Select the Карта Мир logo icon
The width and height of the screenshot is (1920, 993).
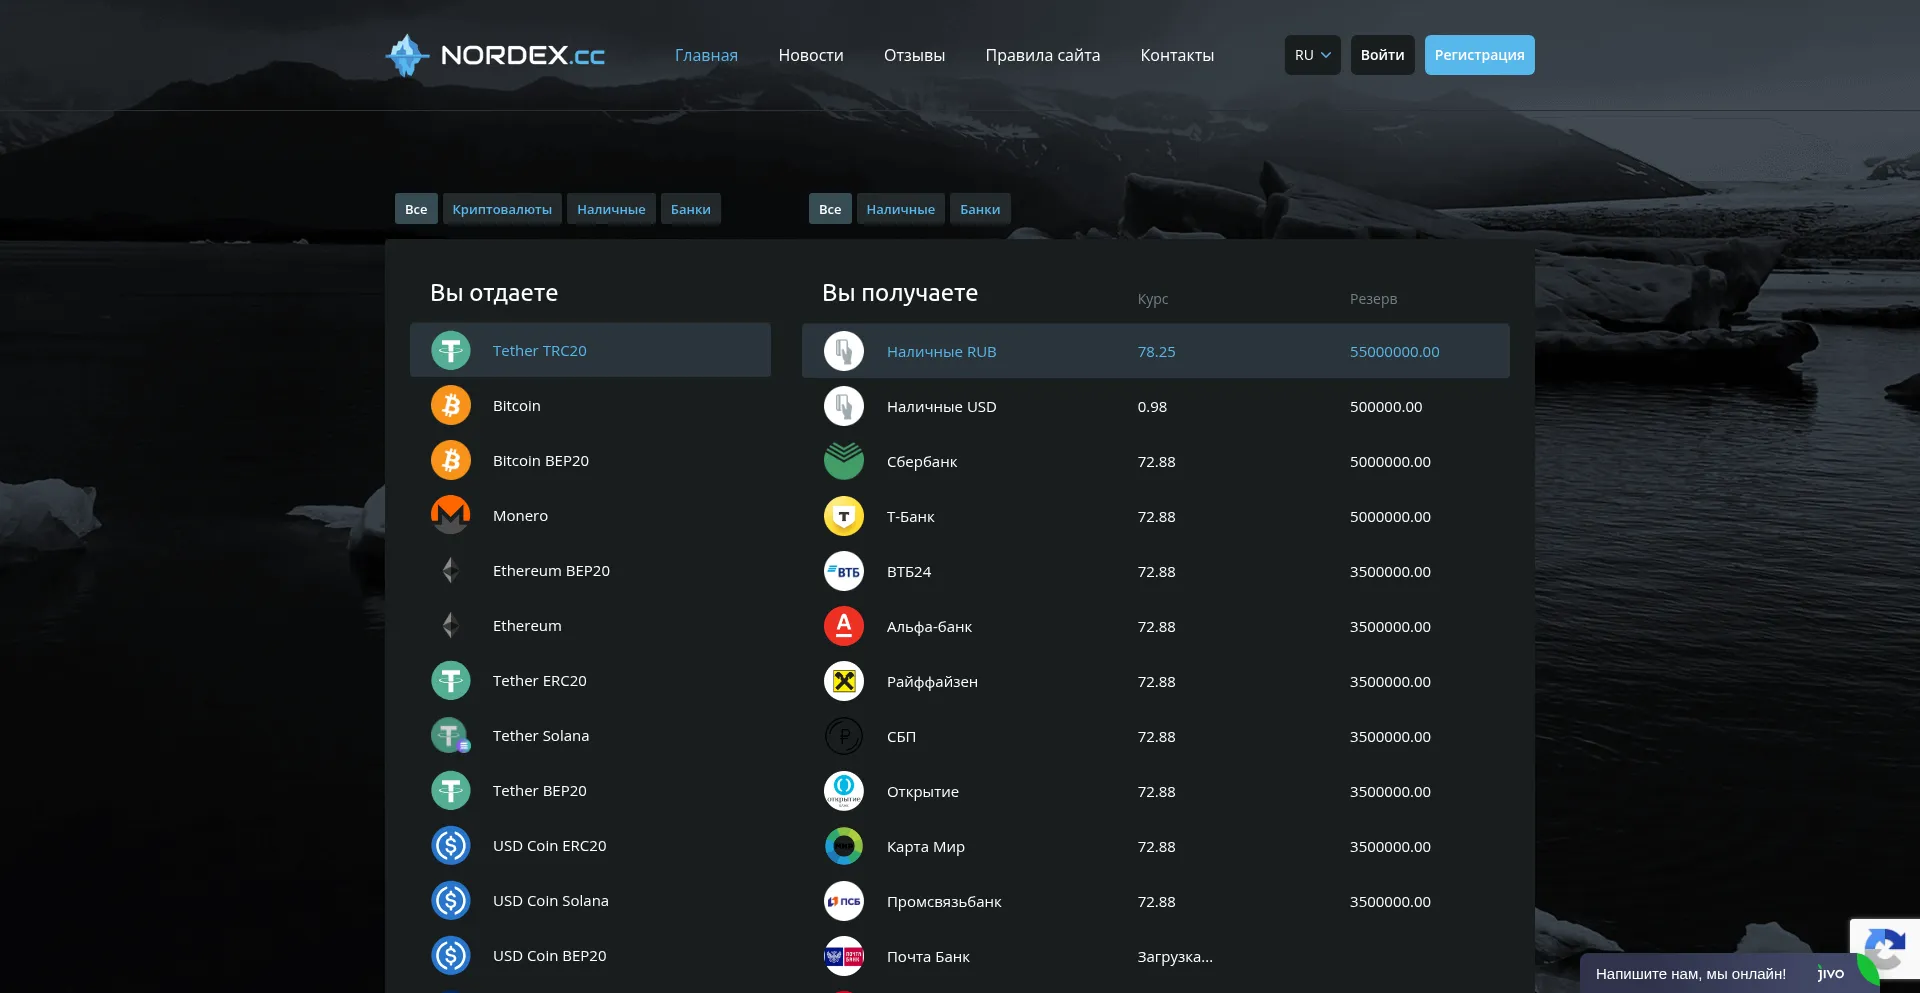(844, 847)
